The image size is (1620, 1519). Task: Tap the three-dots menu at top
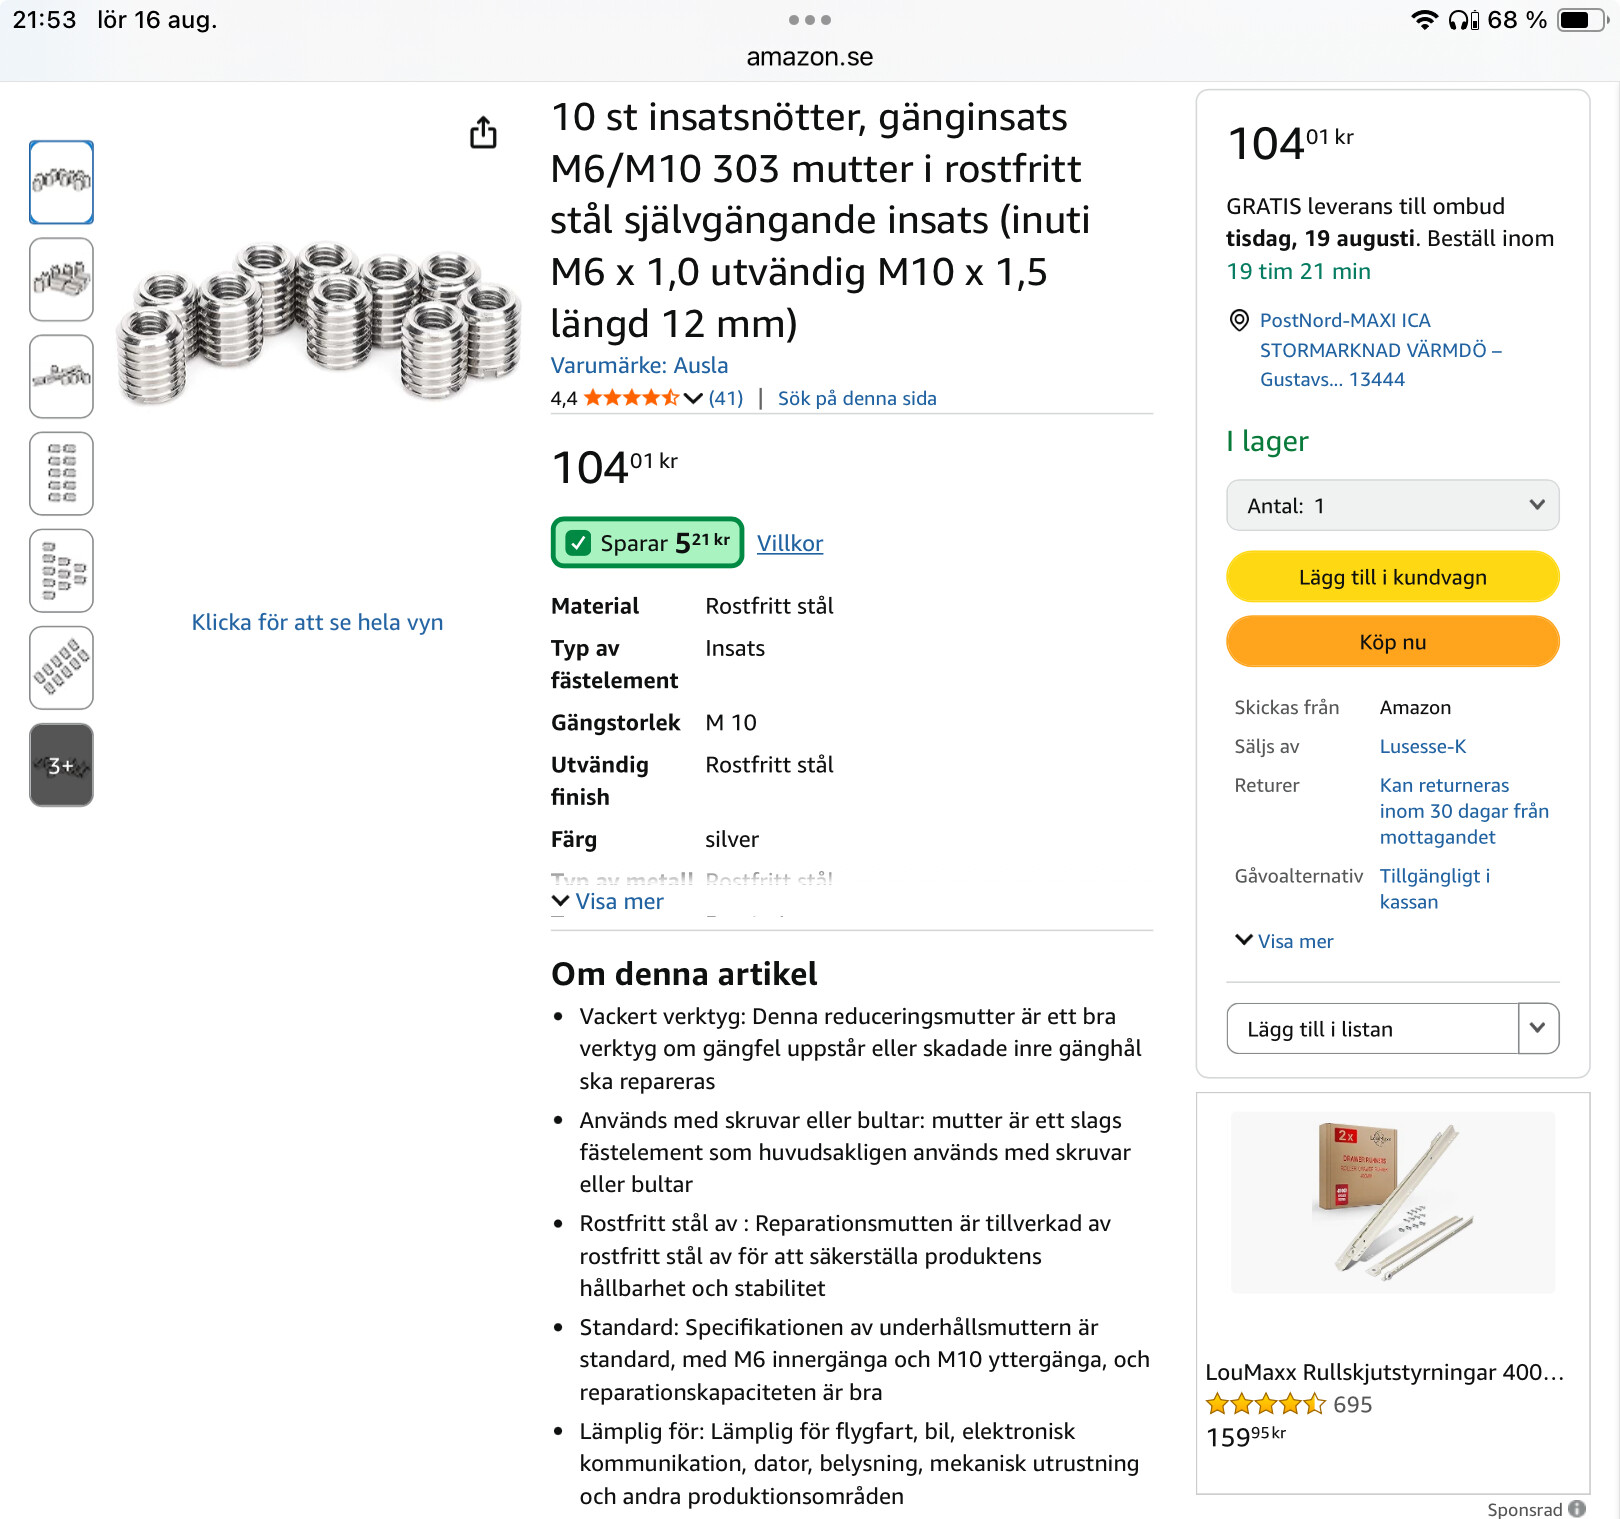tap(809, 20)
